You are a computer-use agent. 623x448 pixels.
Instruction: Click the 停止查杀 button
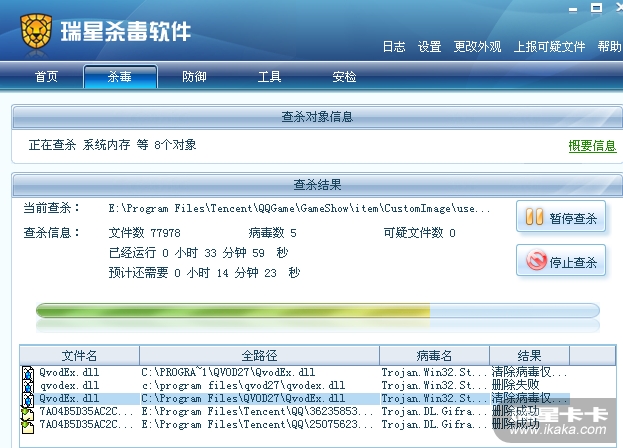(x=561, y=261)
